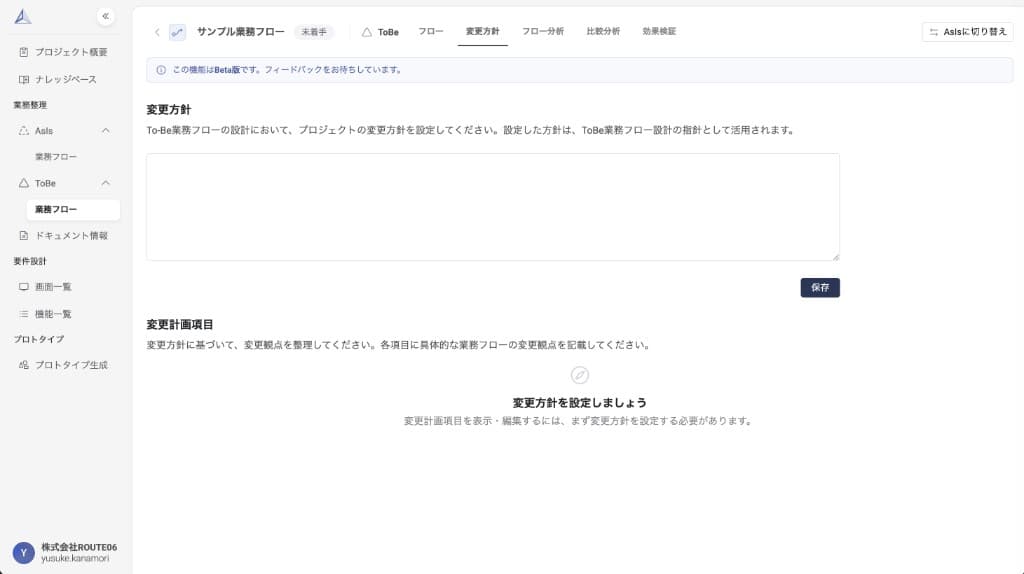The image size is (1024, 574).
Task: Open プロジェクト概要 in sidebar
Action: click(64, 52)
